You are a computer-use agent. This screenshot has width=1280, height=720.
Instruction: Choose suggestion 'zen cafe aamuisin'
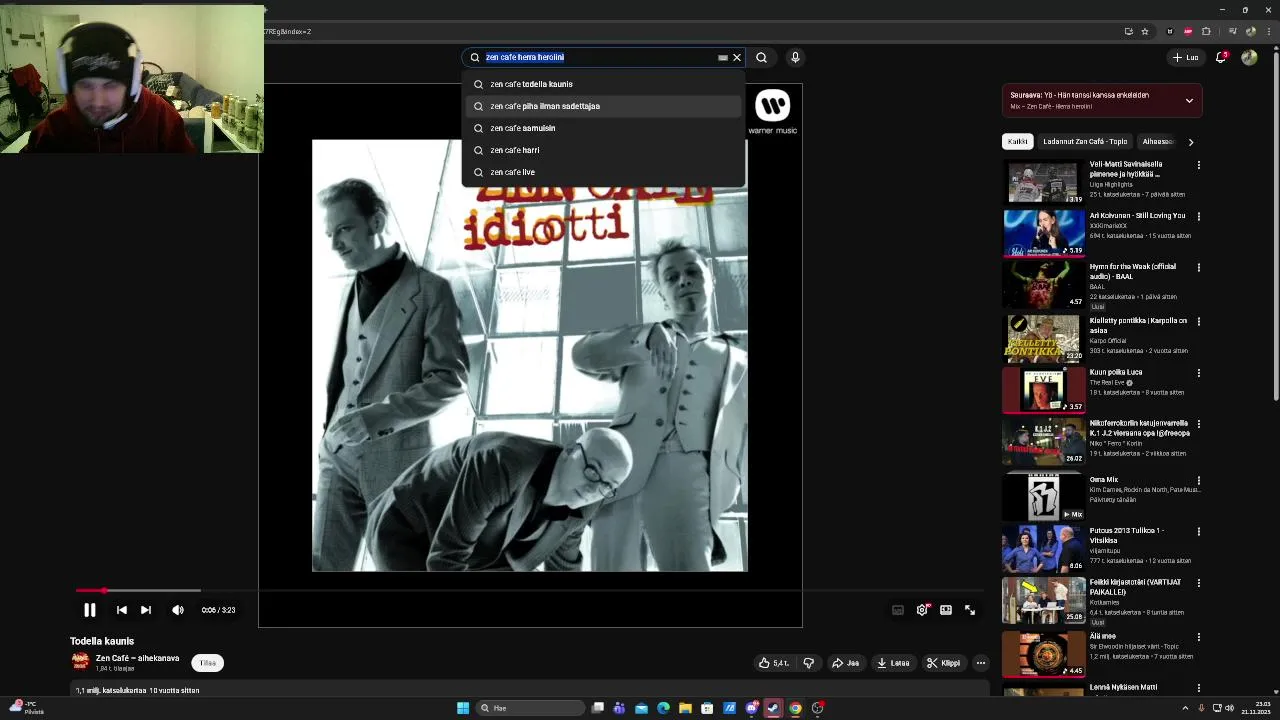603,128
